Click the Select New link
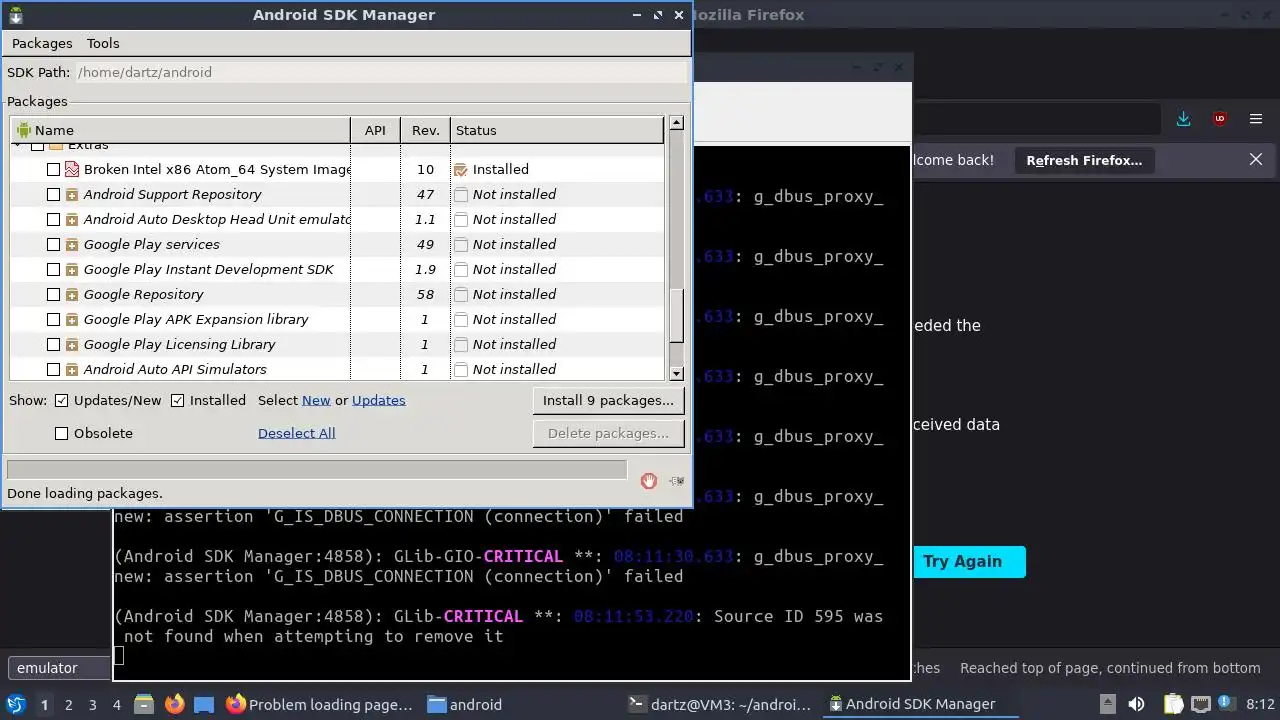The image size is (1280, 720). pyautogui.click(x=316, y=401)
